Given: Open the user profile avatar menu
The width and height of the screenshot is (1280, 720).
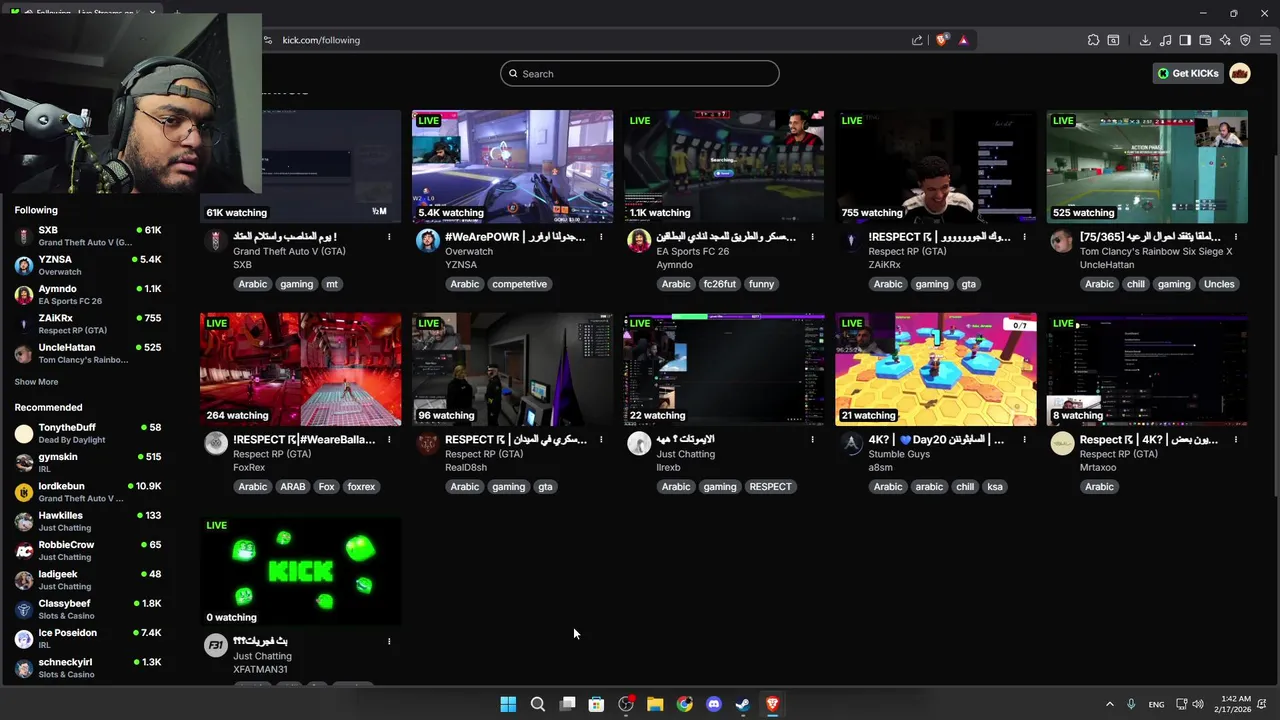Looking at the screenshot, I should click(x=1240, y=73).
